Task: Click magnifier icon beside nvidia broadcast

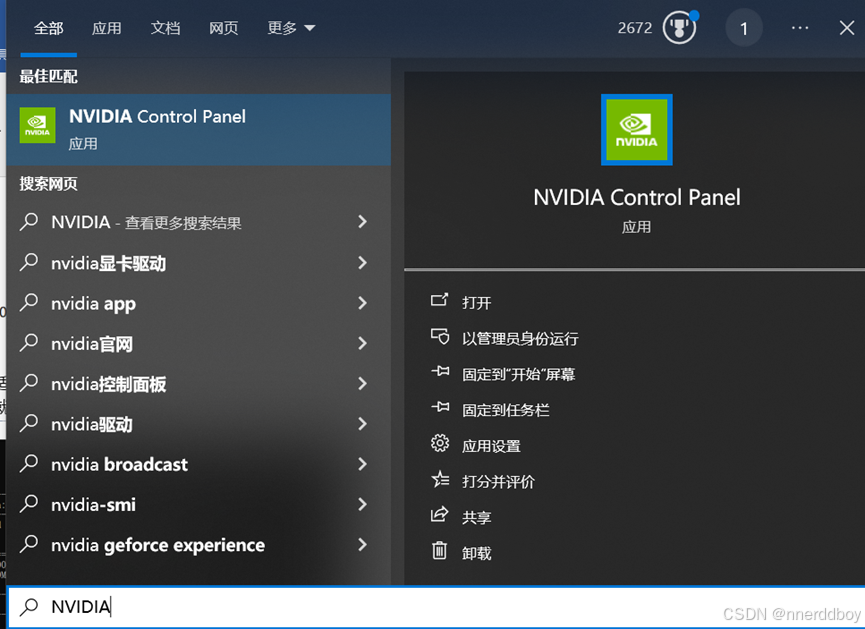Action: [x=29, y=463]
